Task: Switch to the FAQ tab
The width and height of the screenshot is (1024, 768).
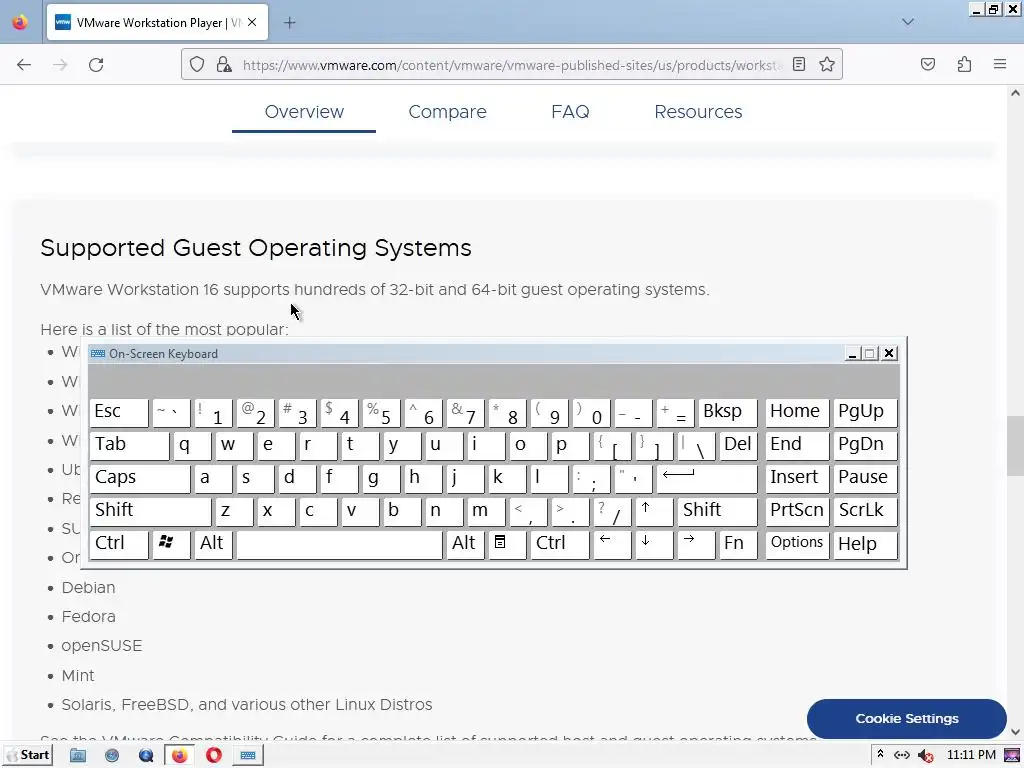Action: coord(570,112)
